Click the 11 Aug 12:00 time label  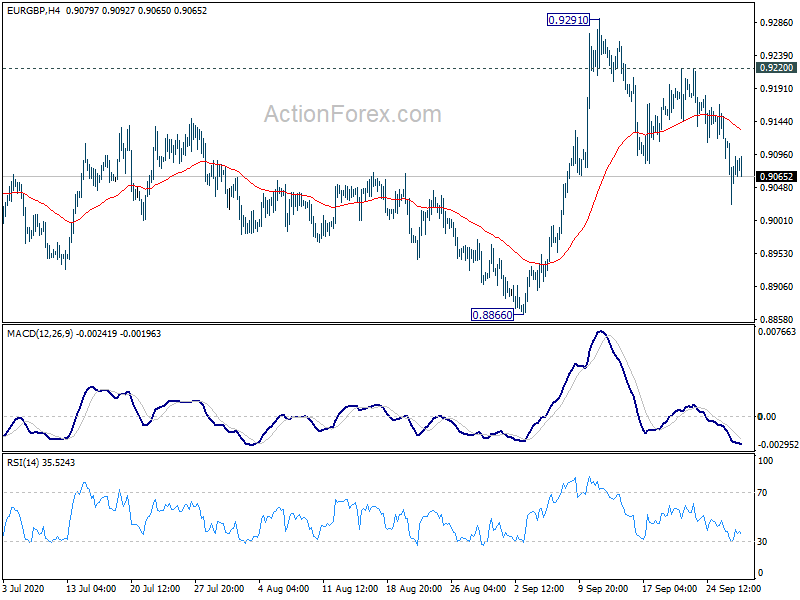tap(350, 589)
